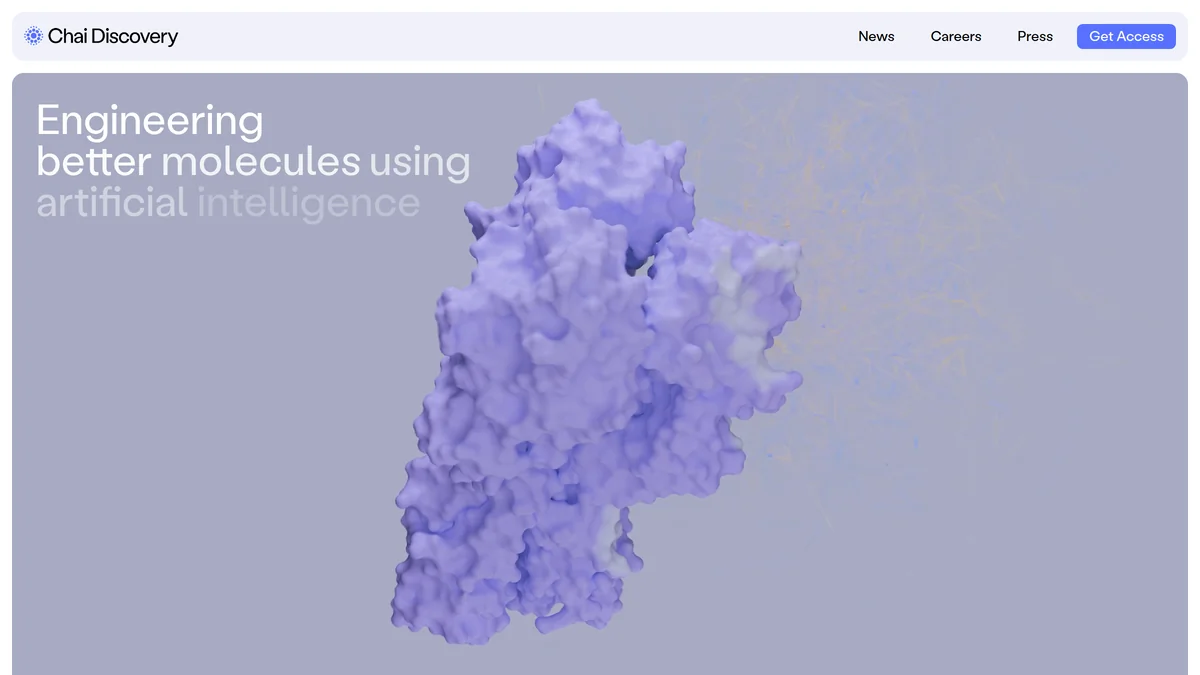Select the phrase better molecules in hero text

(197, 161)
